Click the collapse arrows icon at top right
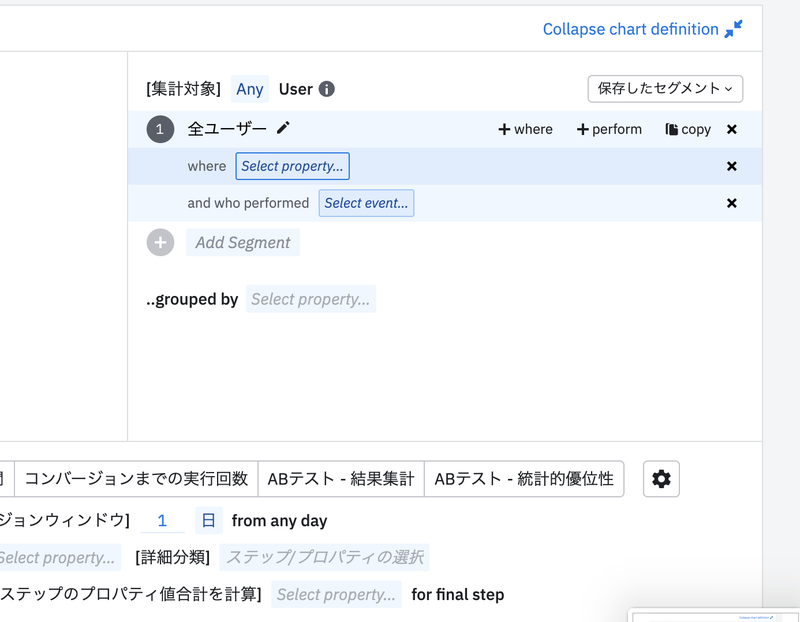This screenshot has width=800, height=622. pos(734,29)
